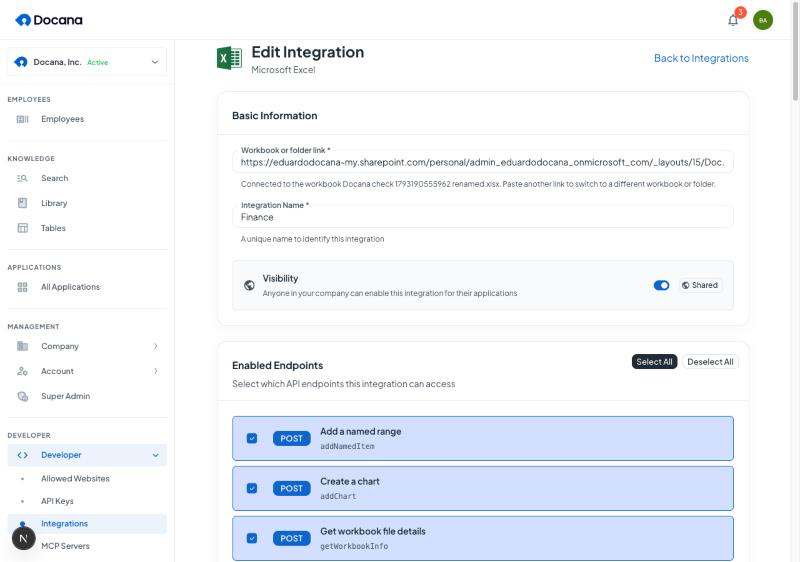Viewport: 800px width, 562px height.
Task: Uncheck the Add a named range endpoint
Action: 252,439
